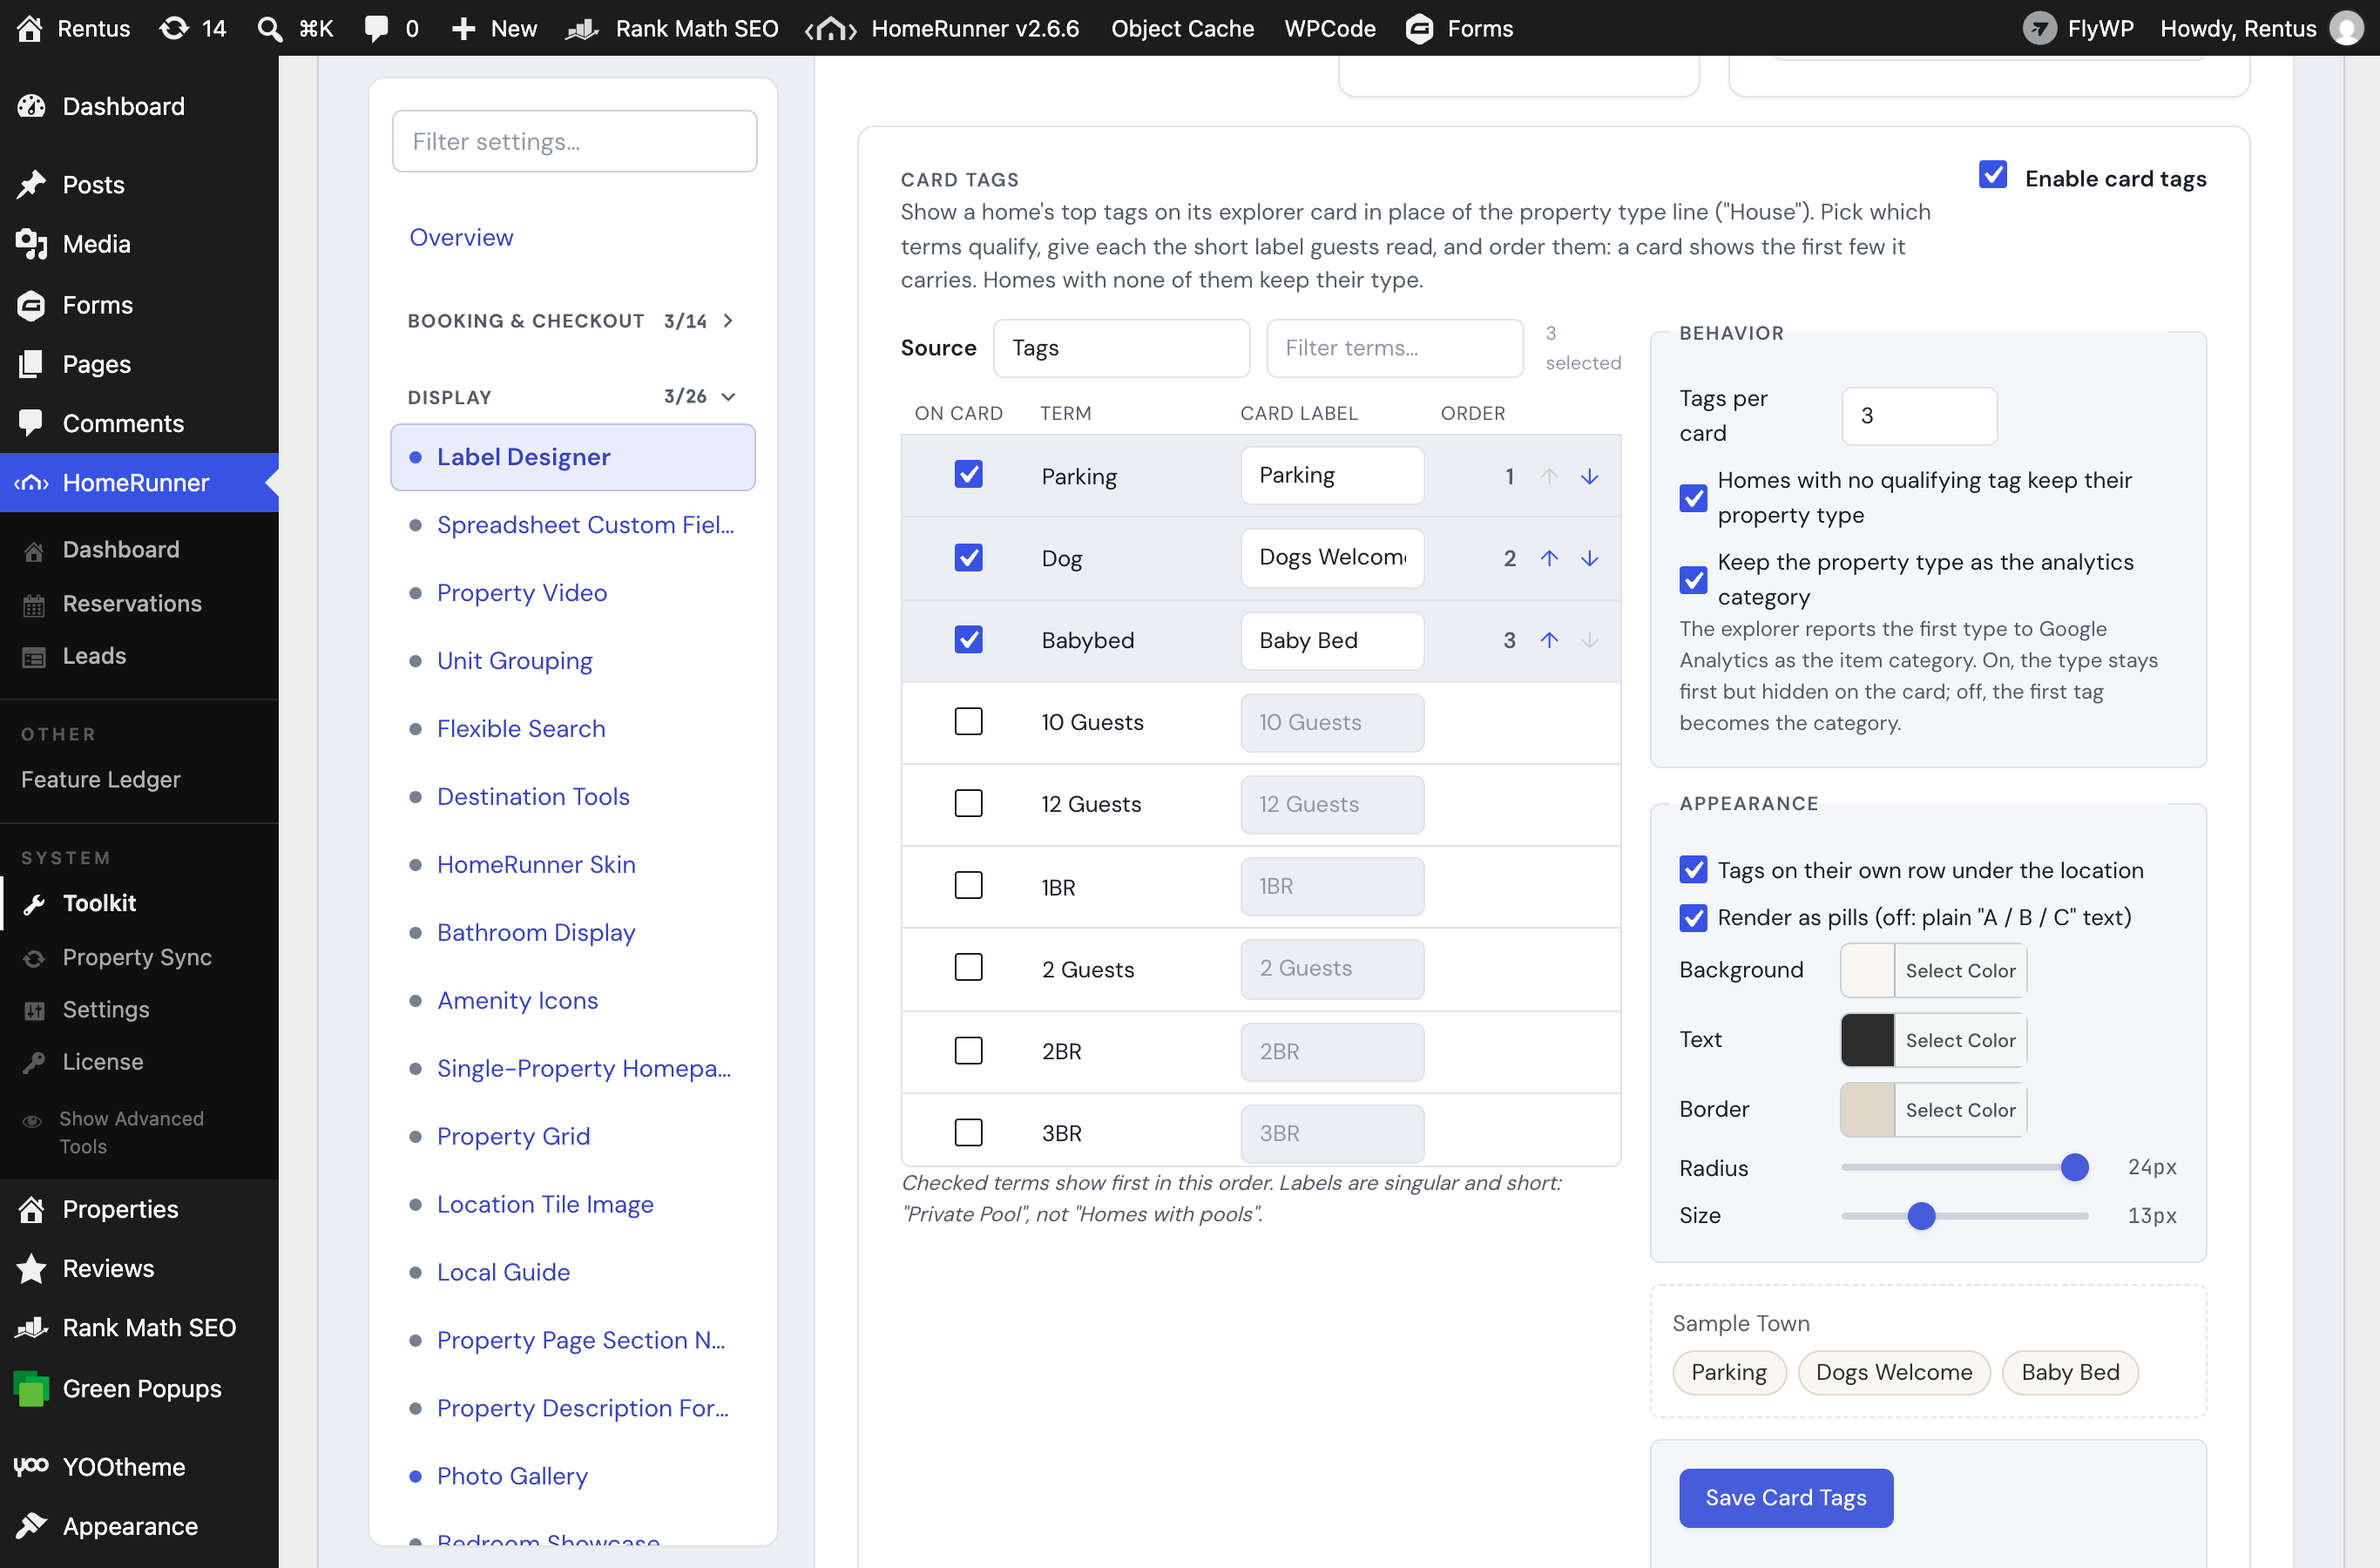The image size is (2380, 1568).
Task: Click the Reviews star icon in sidebar
Action: pyautogui.click(x=31, y=1268)
